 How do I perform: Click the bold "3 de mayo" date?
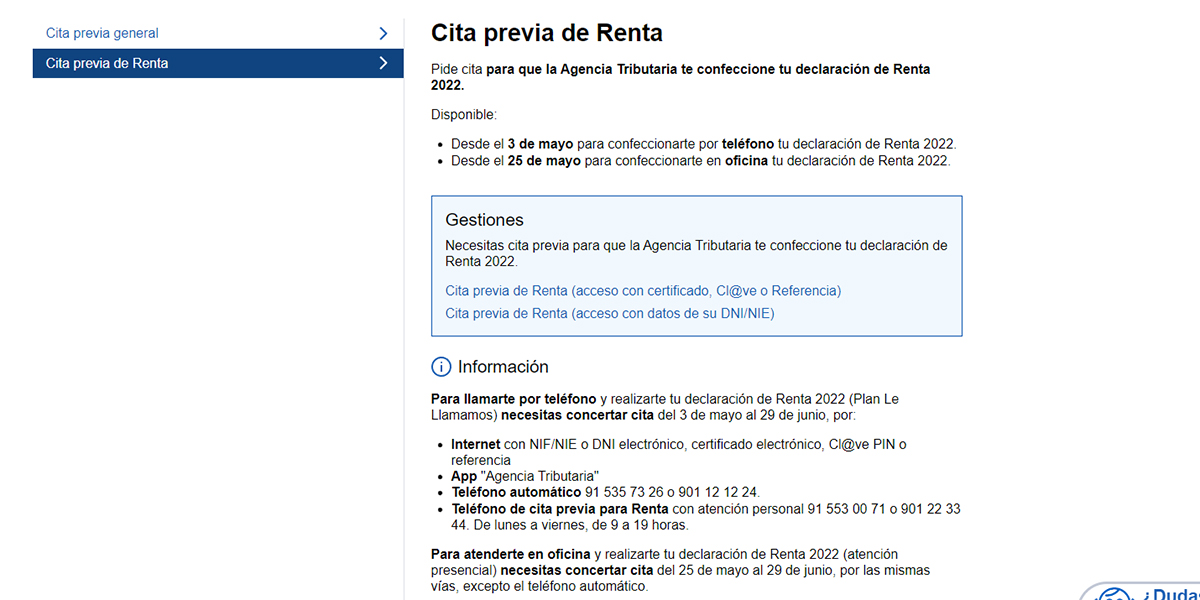point(540,144)
